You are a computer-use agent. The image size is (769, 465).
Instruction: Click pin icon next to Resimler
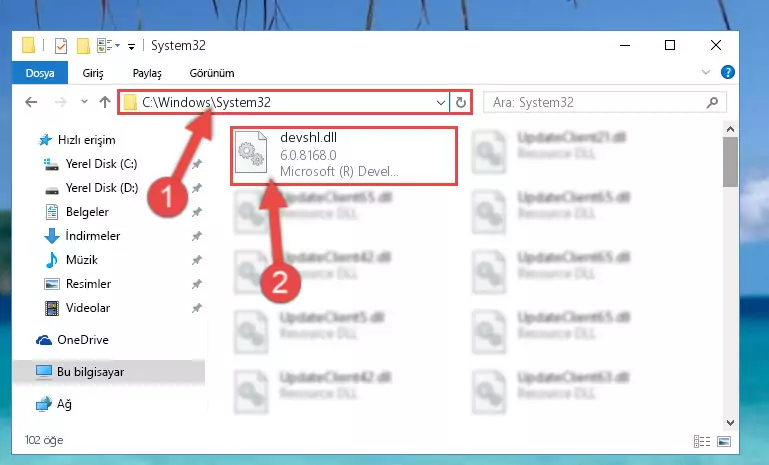pyautogui.click(x=197, y=284)
